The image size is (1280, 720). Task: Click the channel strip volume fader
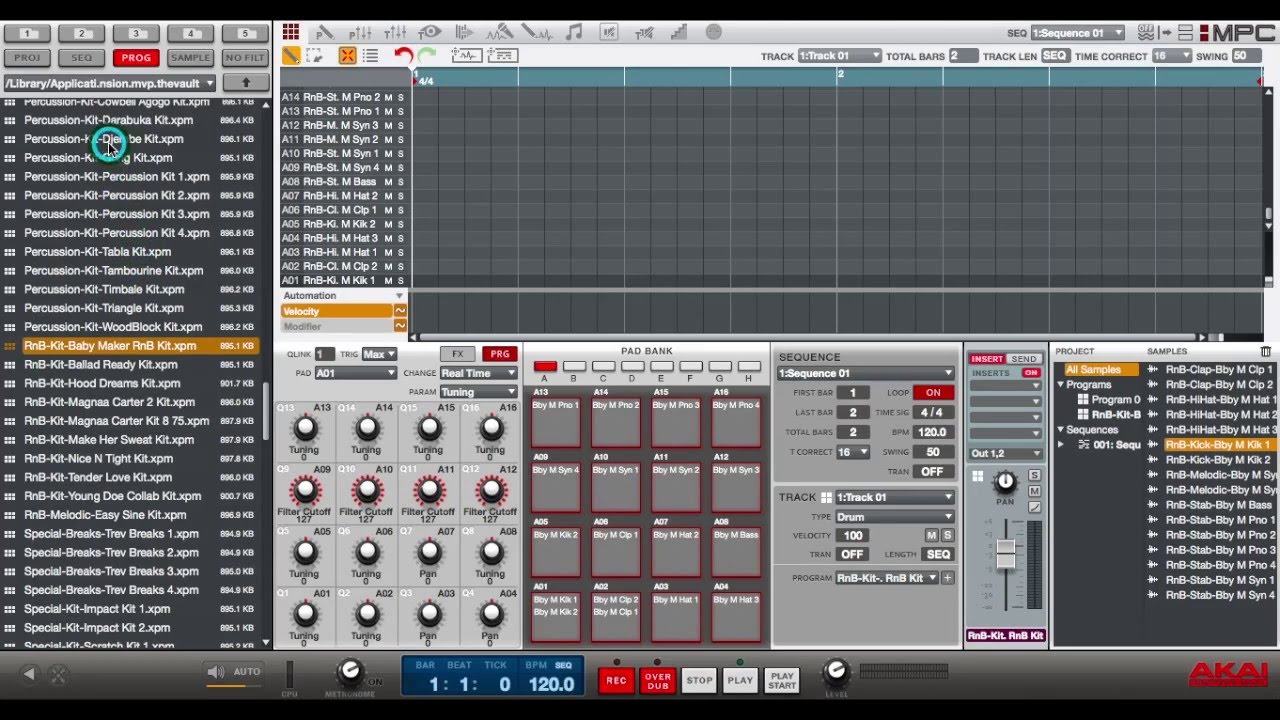tap(1005, 553)
